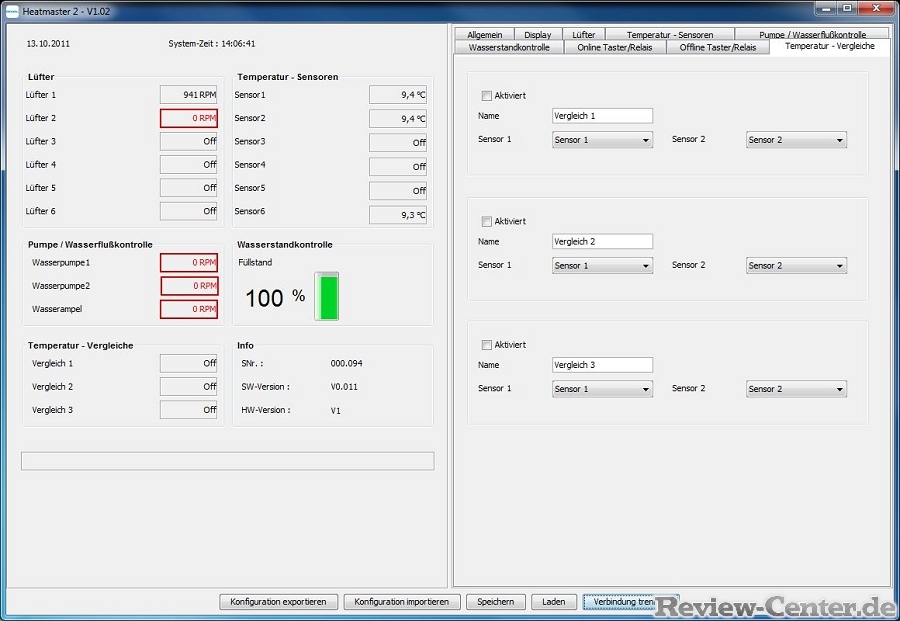900x621 pixels.
Task: Click the System-Zeit 14:06:41 text
Action: [212, 44]
